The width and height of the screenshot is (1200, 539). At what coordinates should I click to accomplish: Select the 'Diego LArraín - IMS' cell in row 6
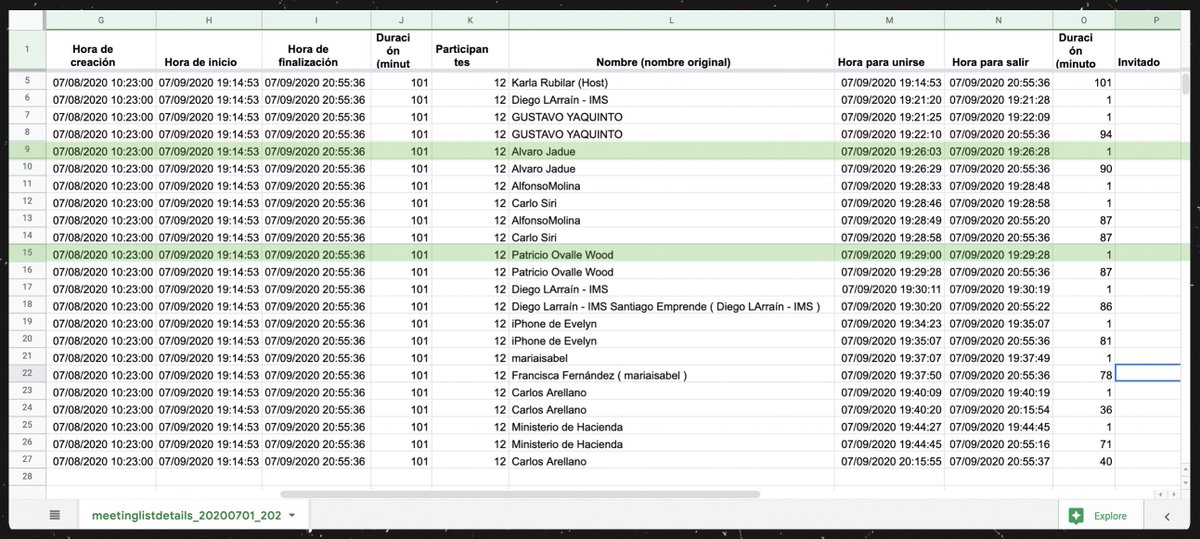[671, 99]
